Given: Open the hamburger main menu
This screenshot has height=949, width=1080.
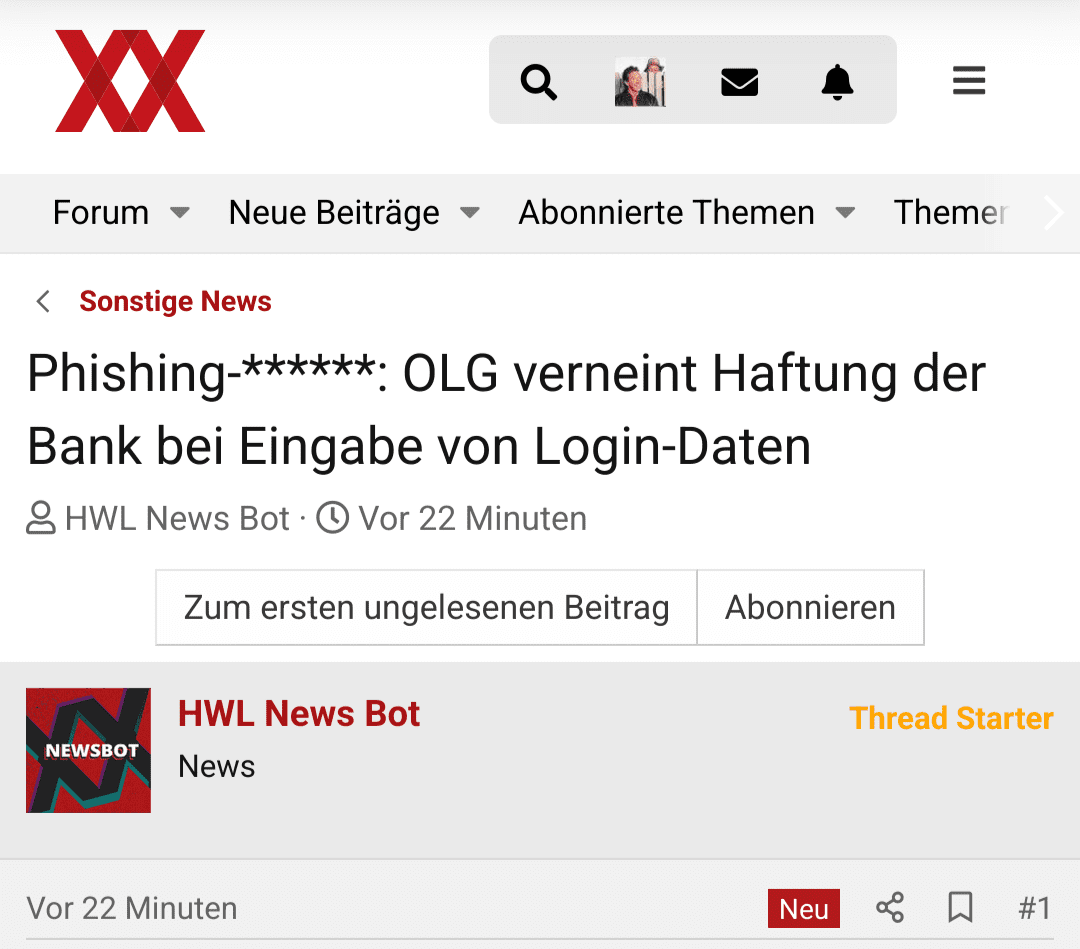Looking at the screenshot, I should pyautogui.click(x=968, y=81).
